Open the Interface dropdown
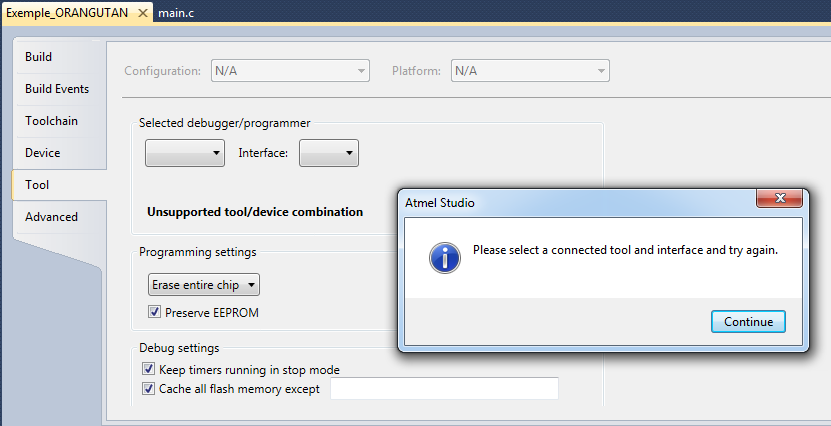Image resolution: width=831 pixels, height=426 pixels. [x=329, y=153]
